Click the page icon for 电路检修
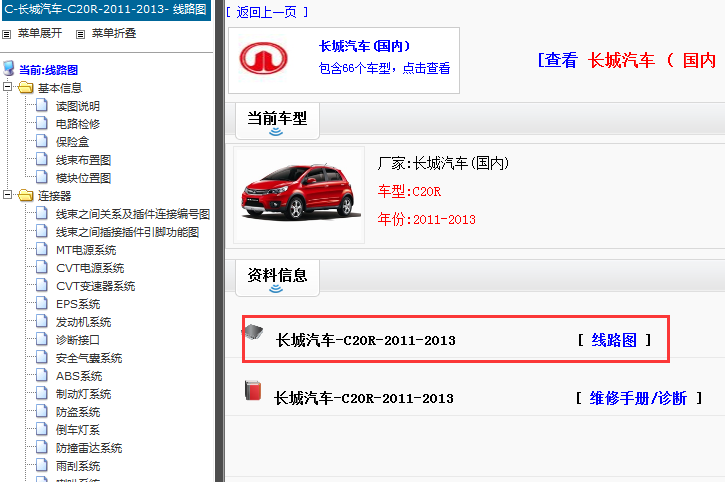 42,123
